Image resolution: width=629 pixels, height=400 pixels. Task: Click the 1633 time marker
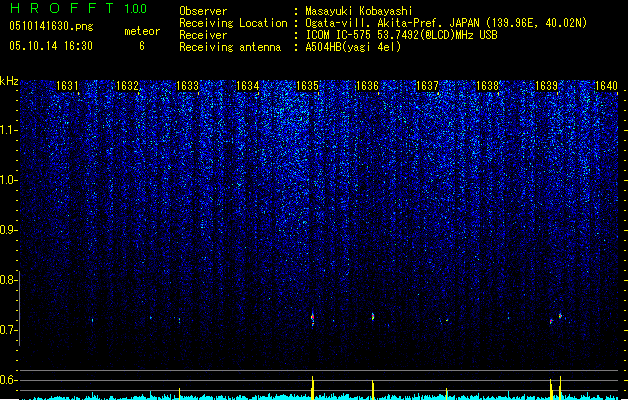[187, 86]
